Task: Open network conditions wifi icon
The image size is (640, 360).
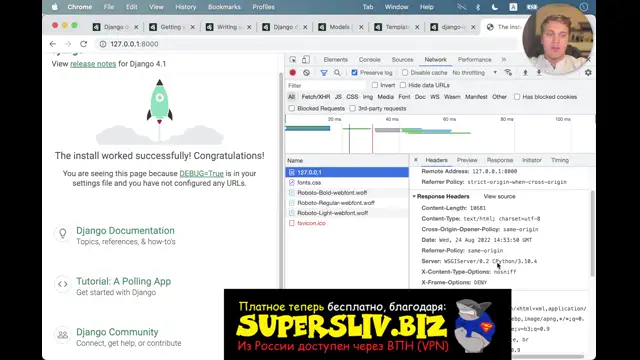Action: [508, 73]
